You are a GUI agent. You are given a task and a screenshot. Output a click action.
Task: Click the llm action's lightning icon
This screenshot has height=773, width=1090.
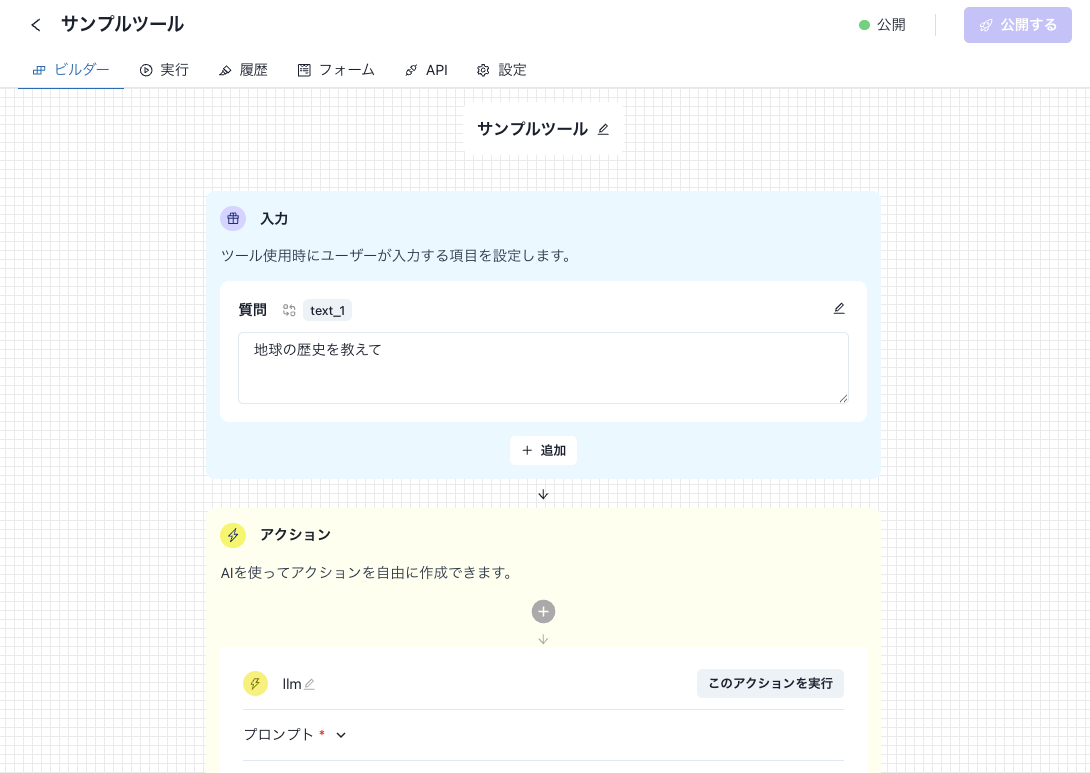255,684
